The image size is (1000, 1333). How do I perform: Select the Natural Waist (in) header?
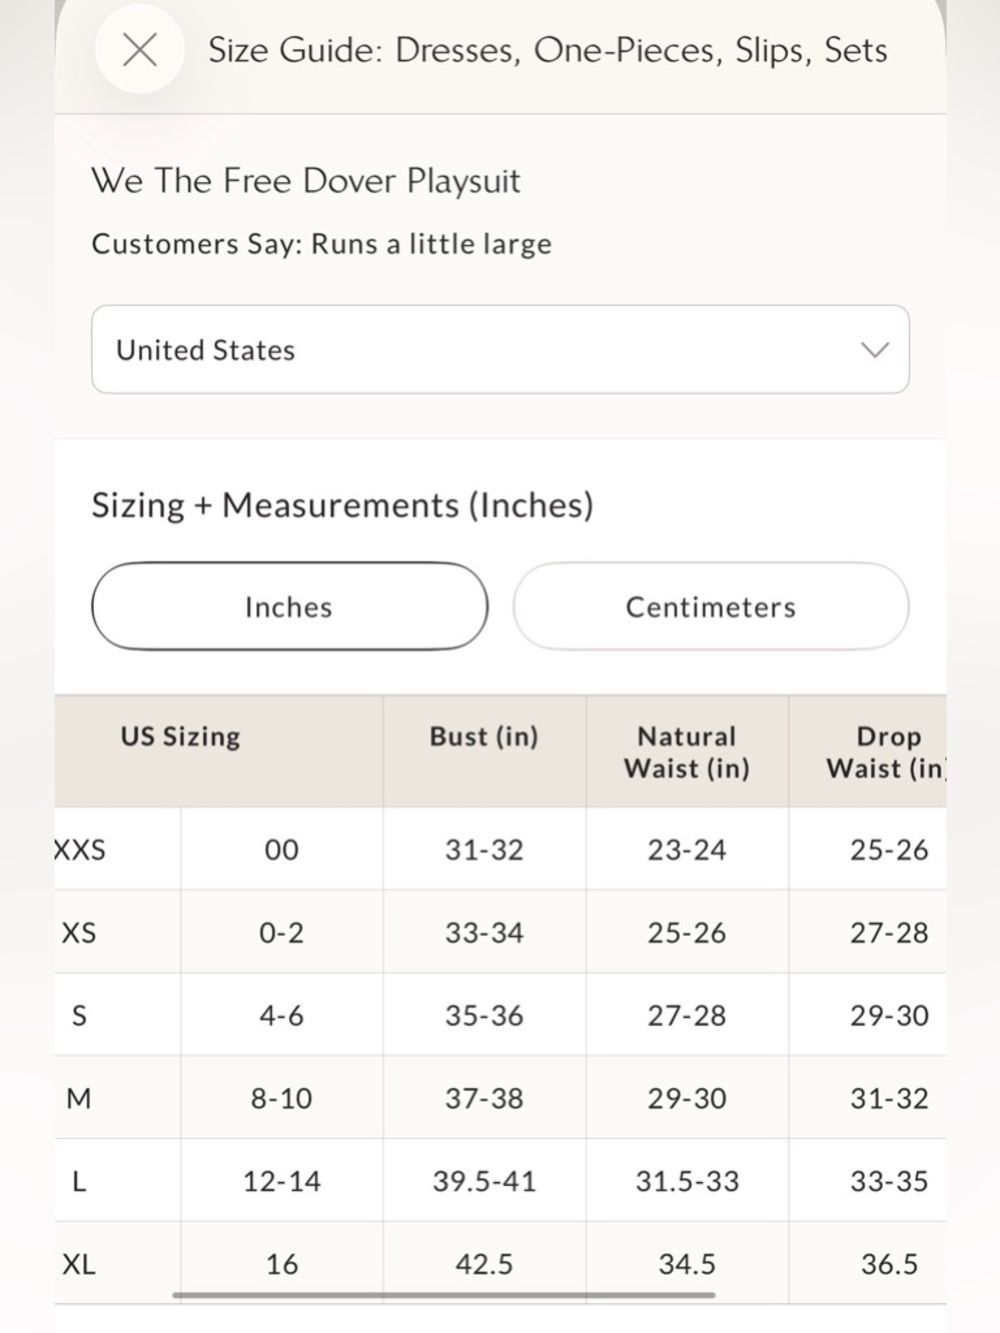(687, 751)
